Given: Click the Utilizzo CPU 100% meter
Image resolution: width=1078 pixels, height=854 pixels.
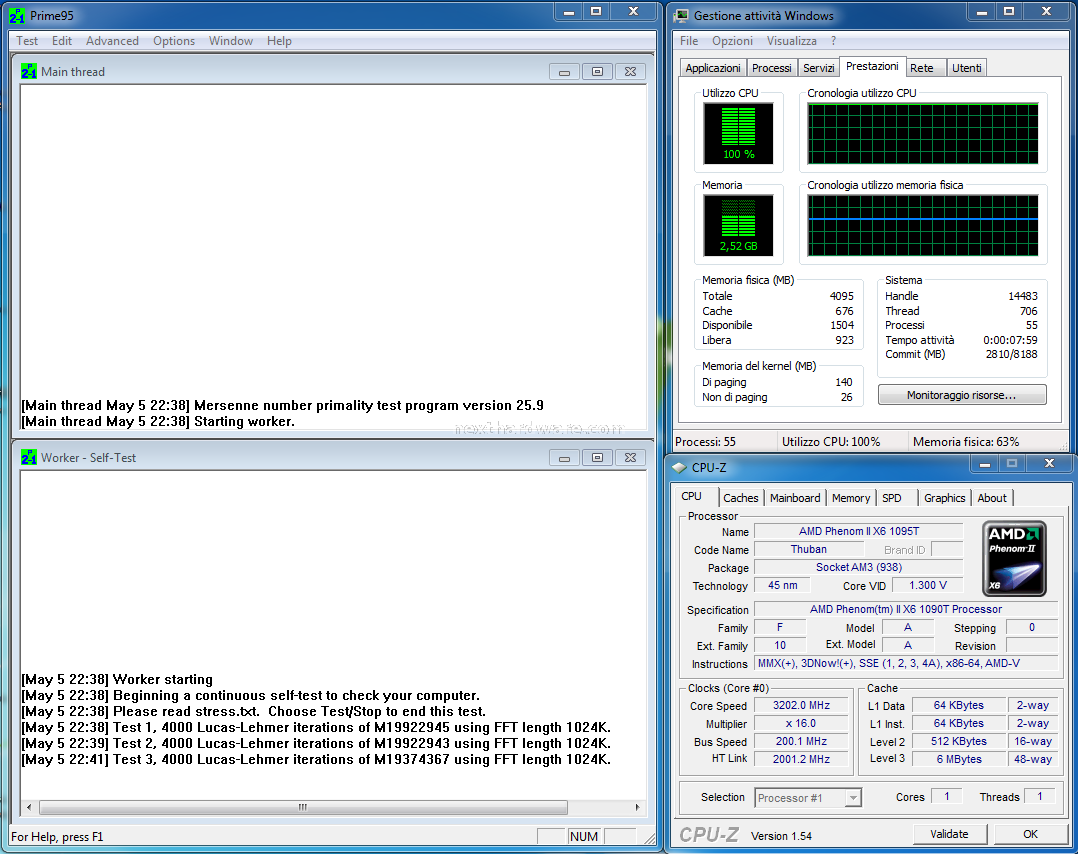Looking at the screenshot, I should pos(738,133).
